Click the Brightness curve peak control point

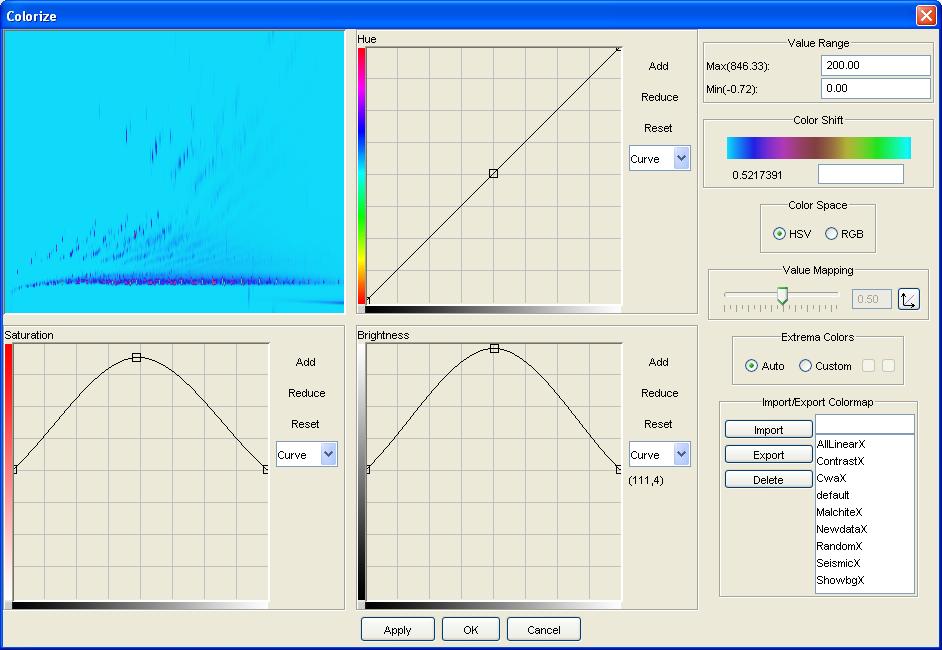click(494, 348)
